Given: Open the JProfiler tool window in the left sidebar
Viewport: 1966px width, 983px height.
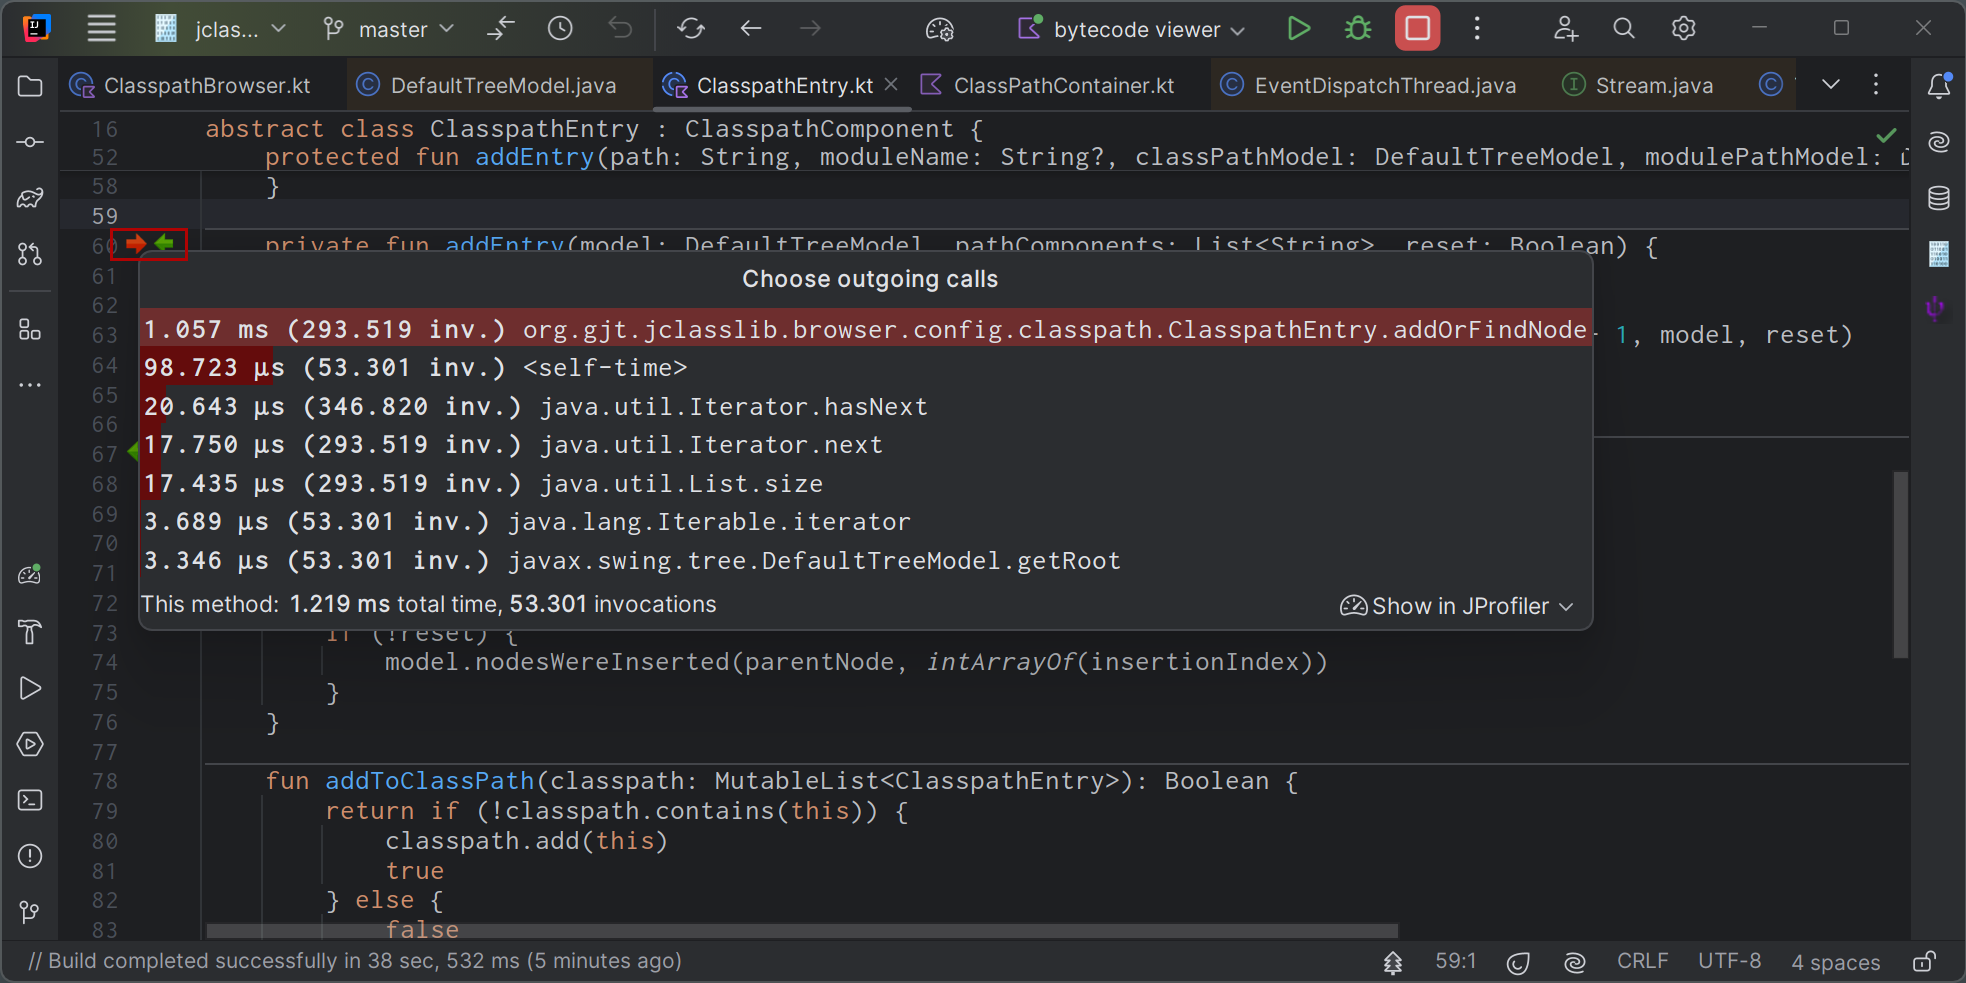Looking at the screenshot, I should point(30,575).
